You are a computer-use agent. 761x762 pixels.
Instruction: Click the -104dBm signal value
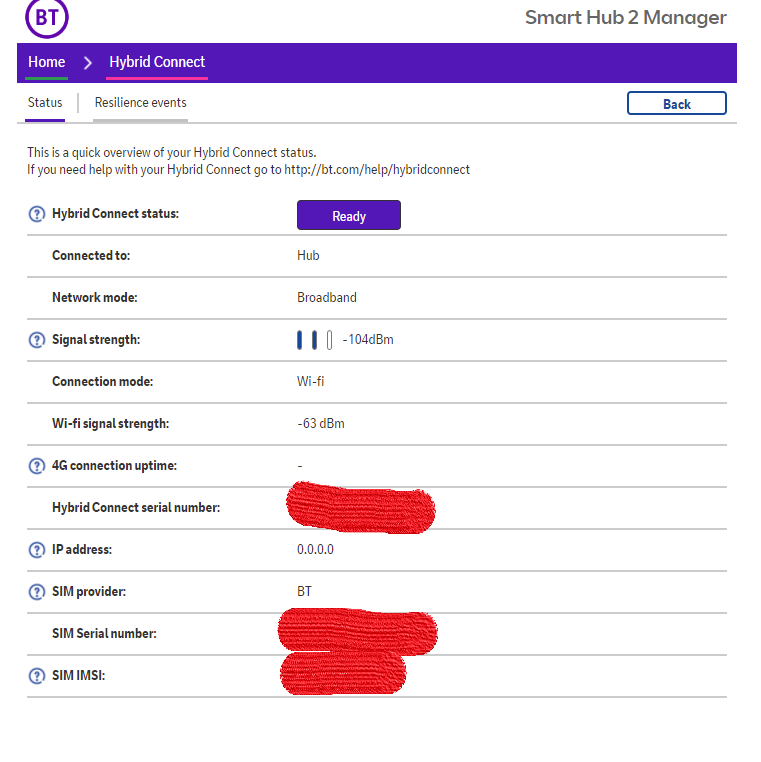(x=368, y=340)
